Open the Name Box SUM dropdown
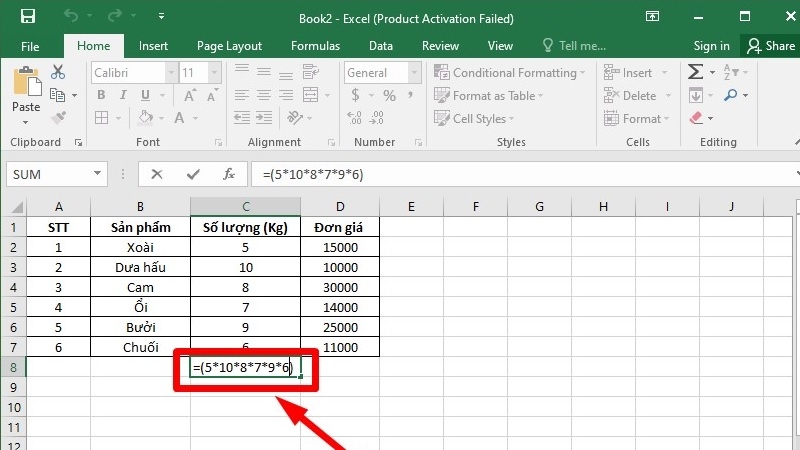Image resolution: width=800 pixels, height=450 pixels. [x=97, y=174]
